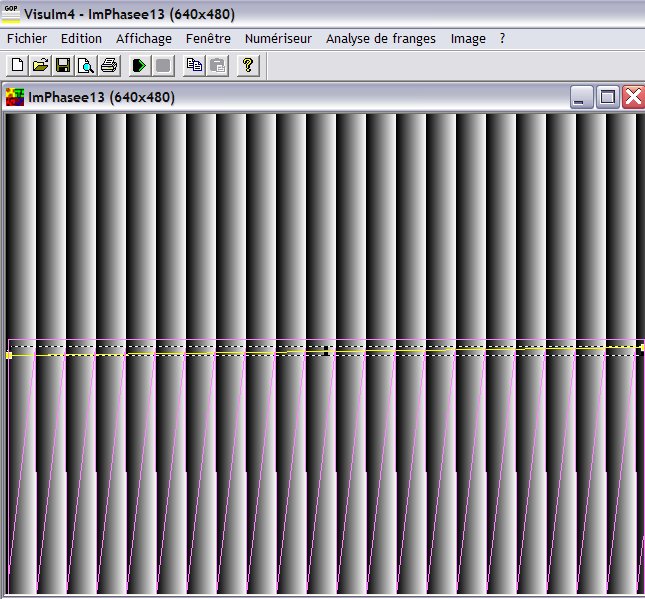Screen dimensions: 645x599
Task: Click the paste toolbar icon
Action: [217, 66]
